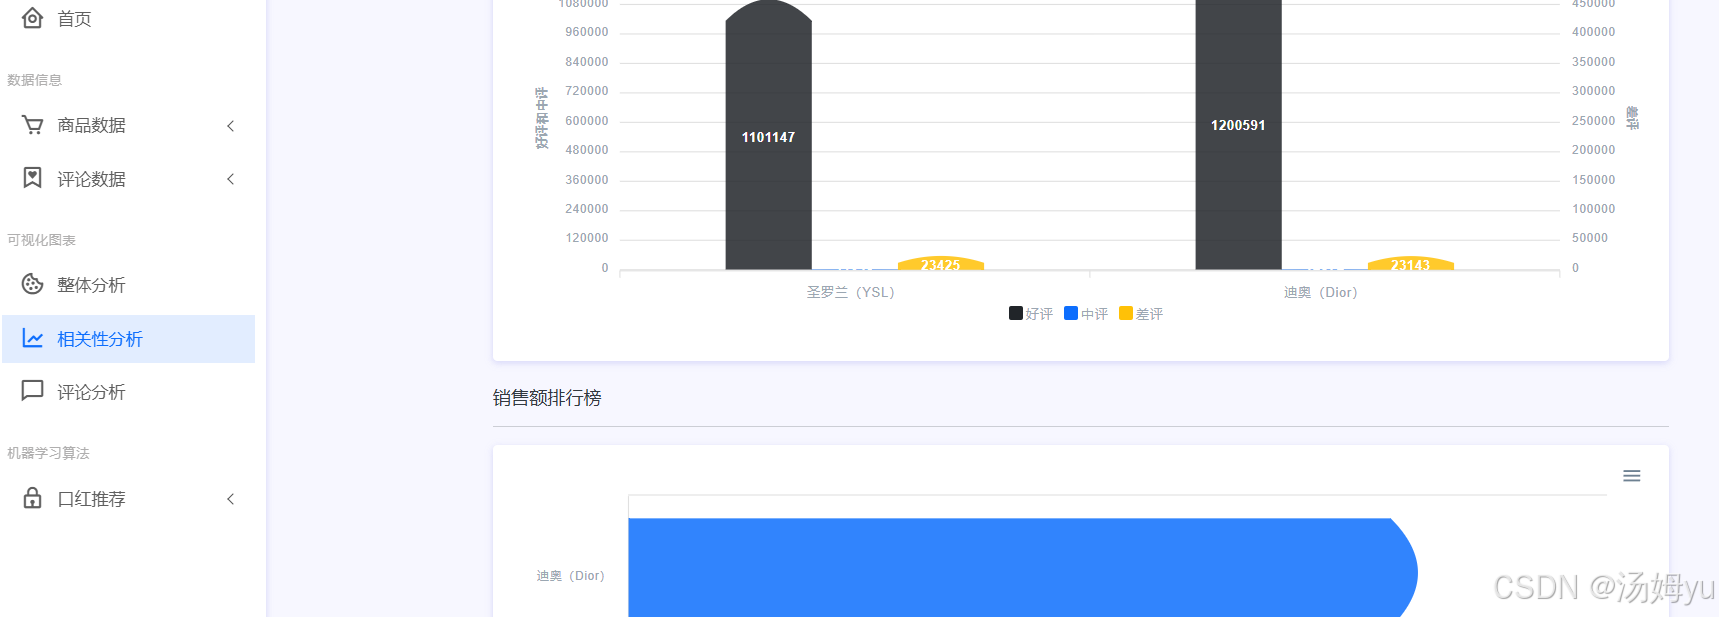Click the chat bubble icon for 评论分析
The image size is (1719, 617).
32,391
